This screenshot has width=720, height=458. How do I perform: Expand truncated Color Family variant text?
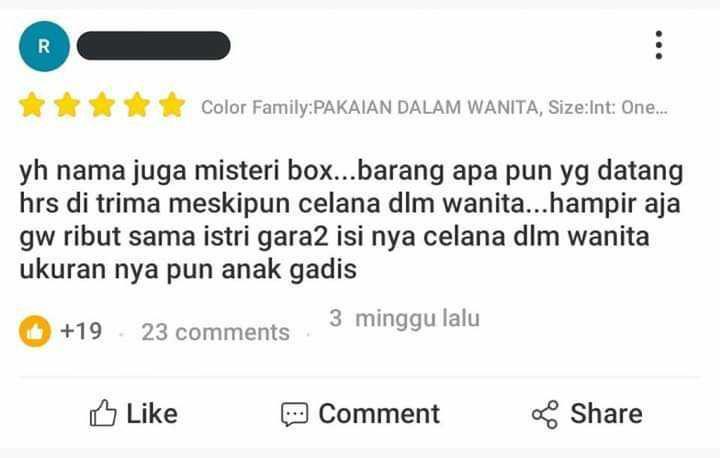[x=434, y=107]
